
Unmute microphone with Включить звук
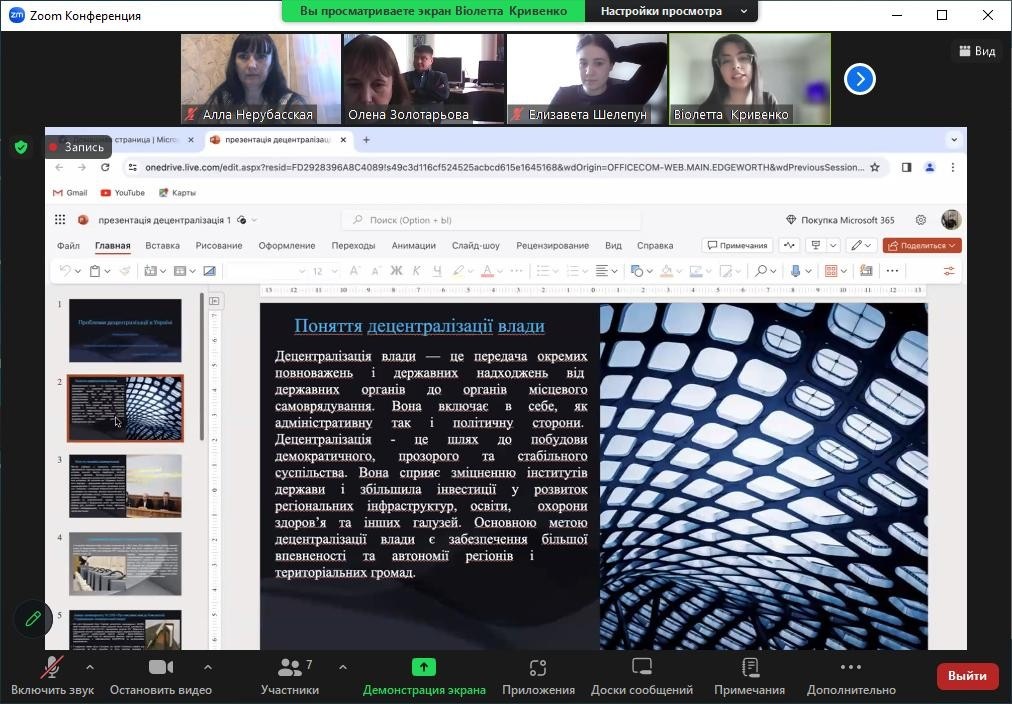52,676
